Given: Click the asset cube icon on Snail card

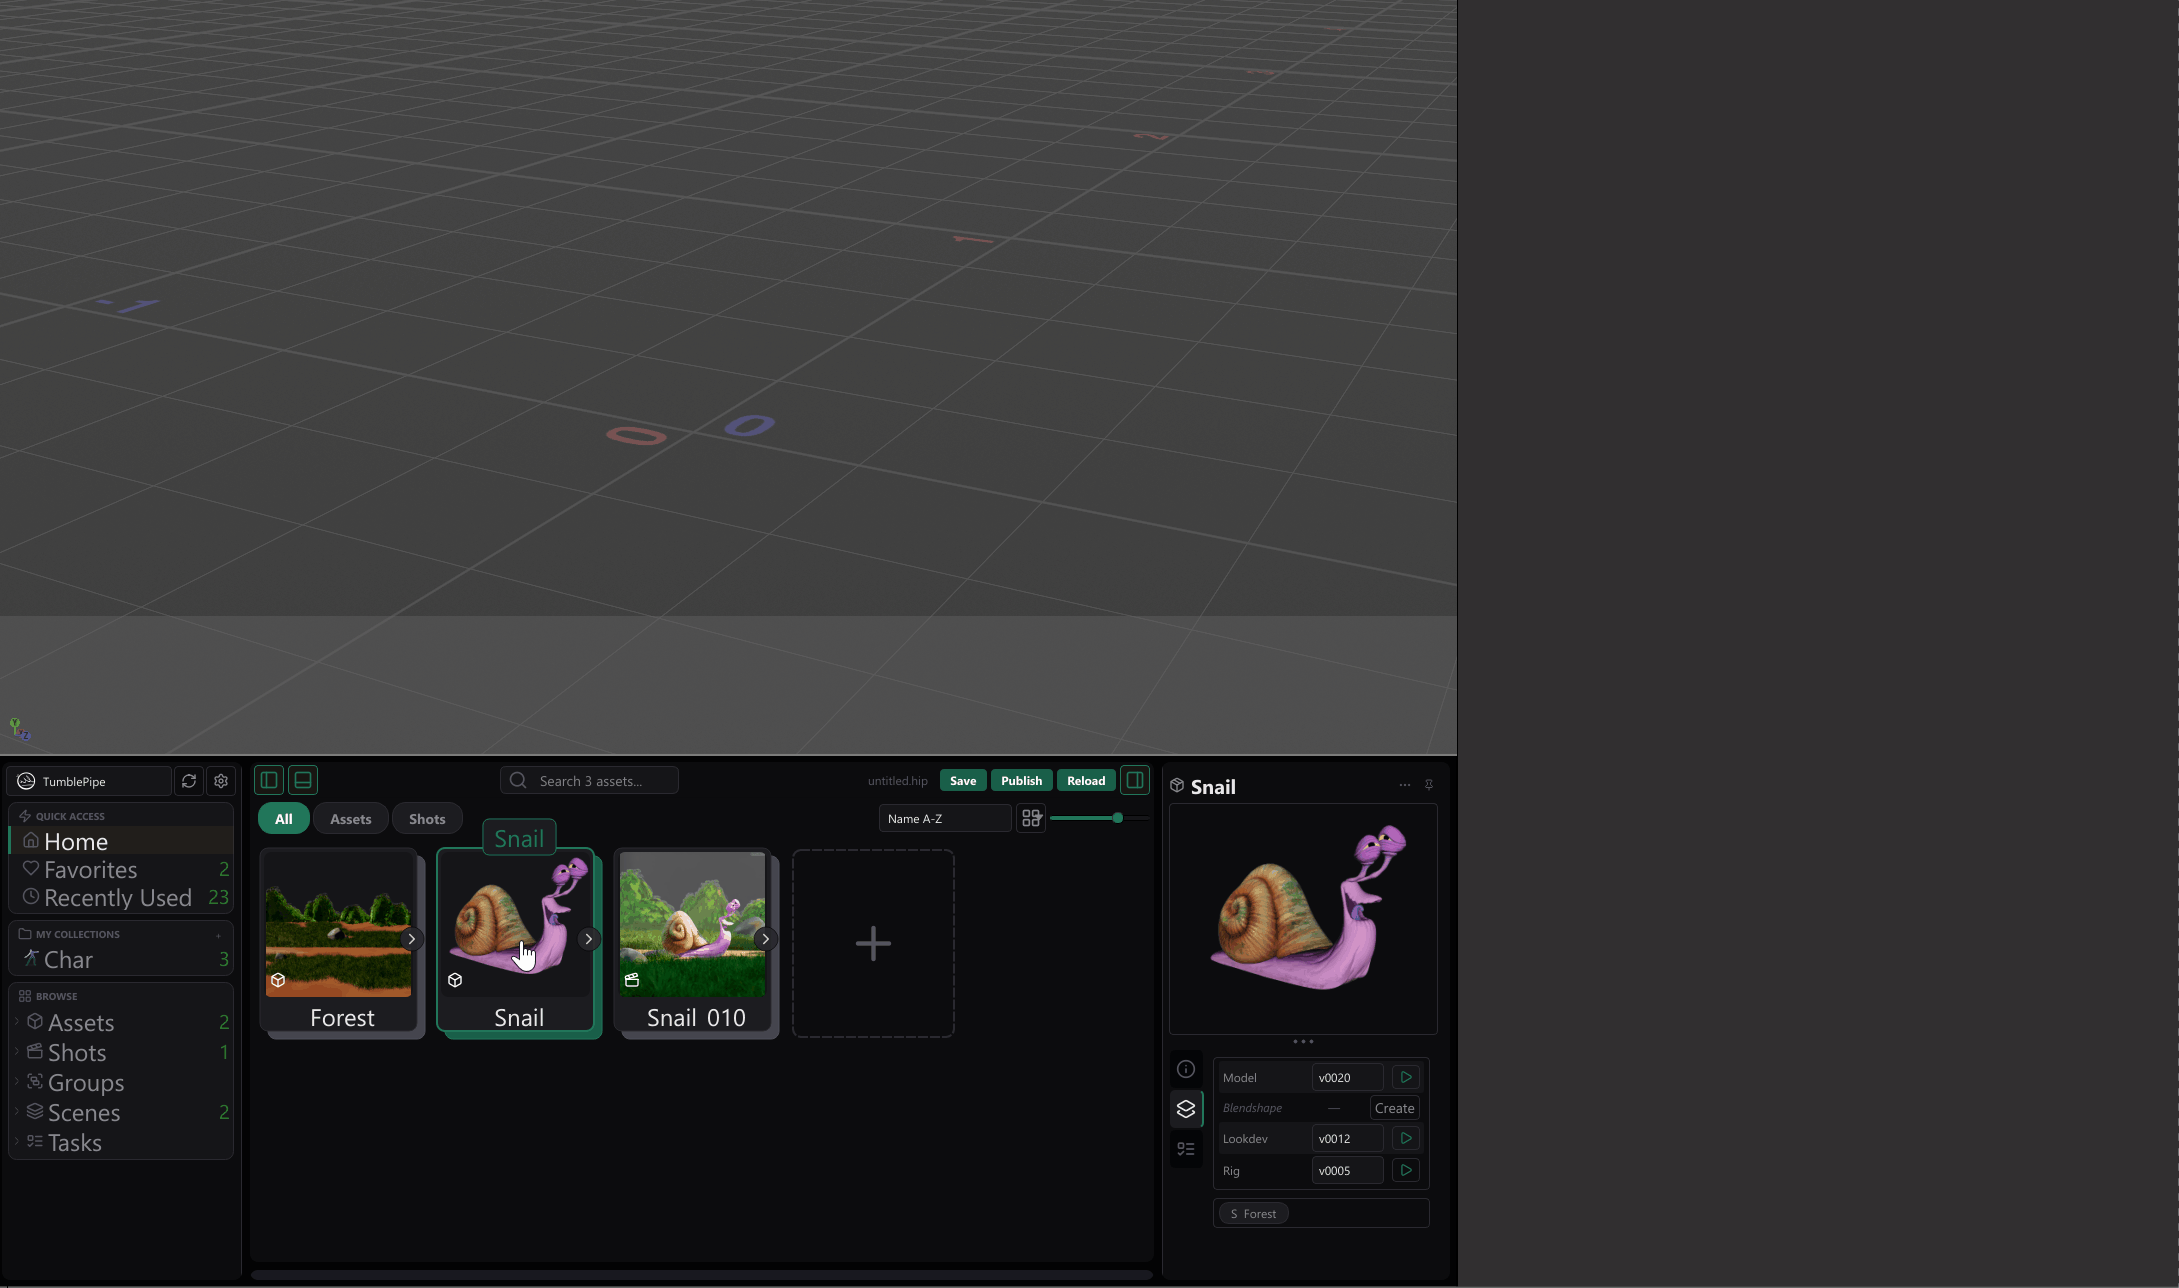Looking at the screenshot, I should pos(455,980).
